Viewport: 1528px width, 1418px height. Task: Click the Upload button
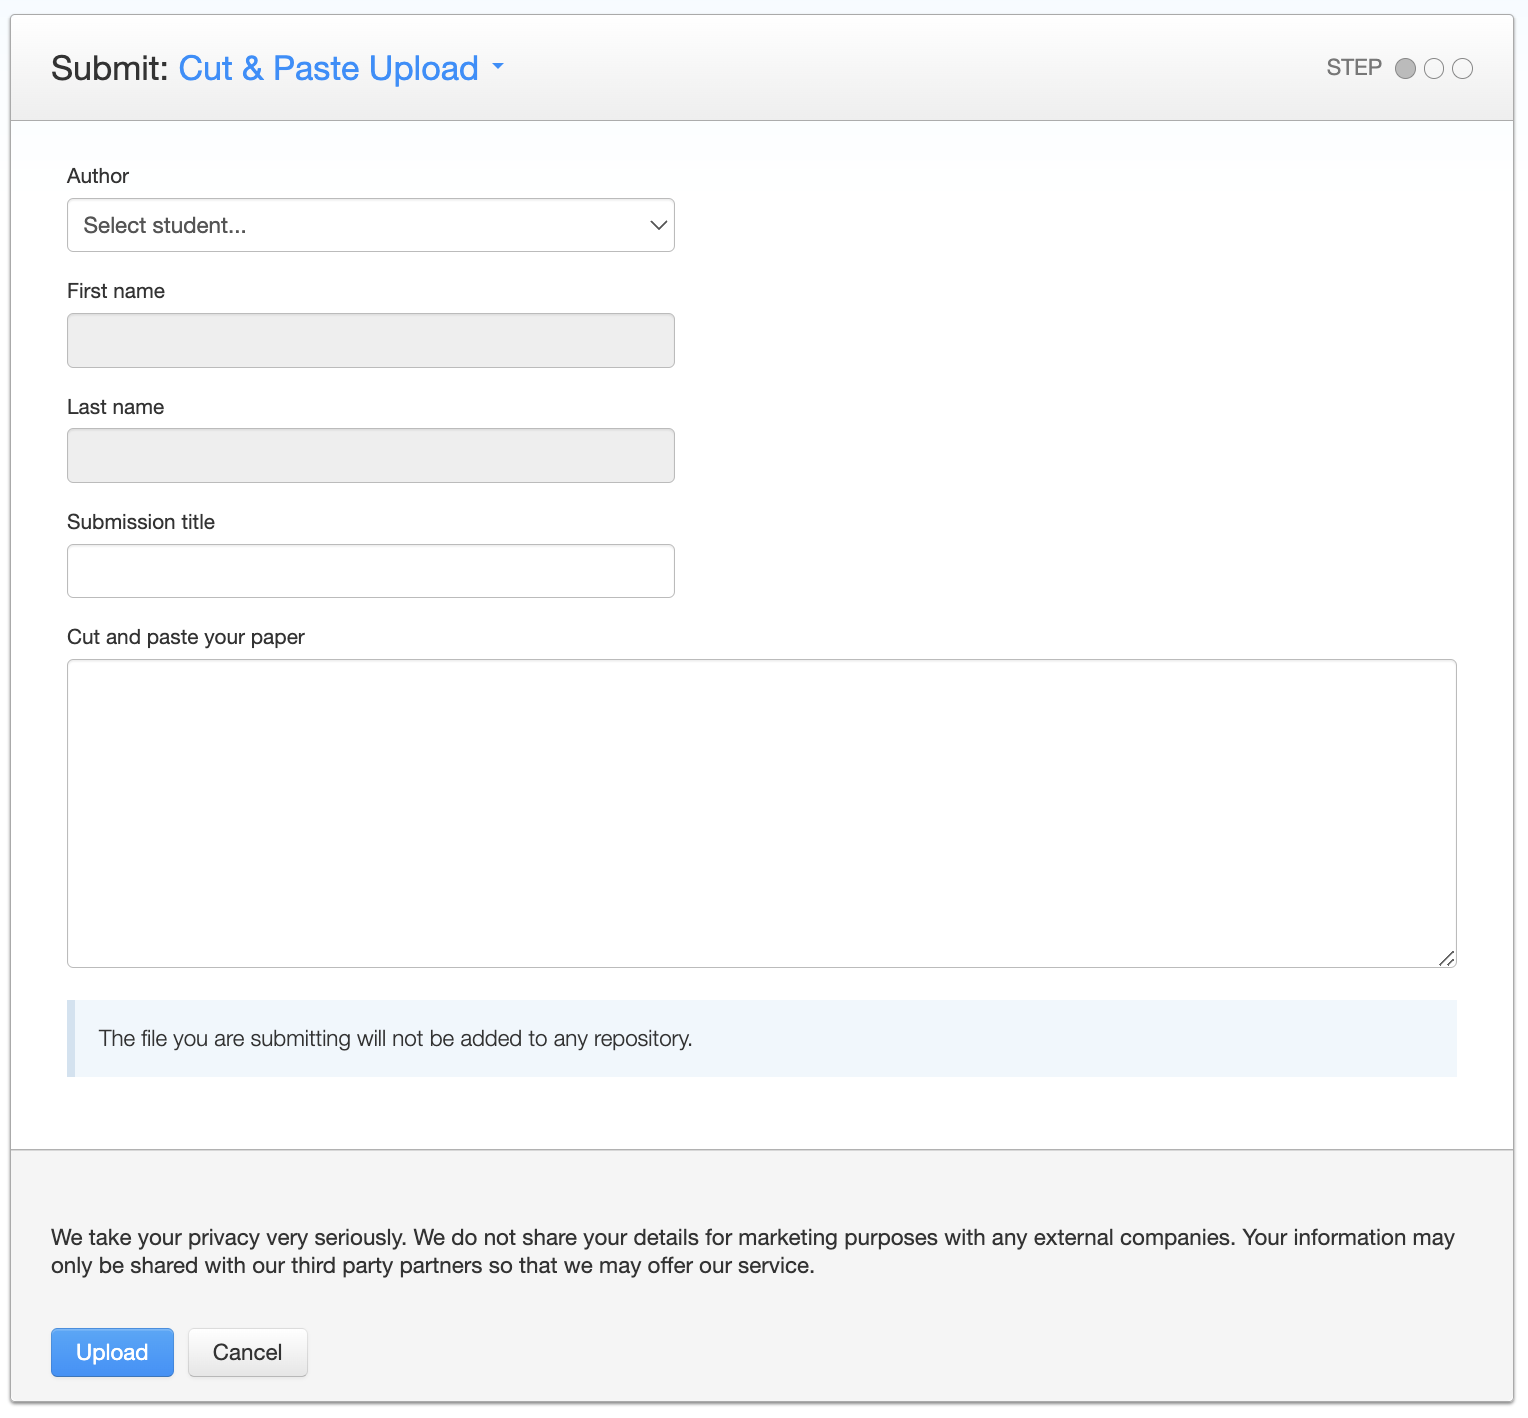click(x=112, y=1352)
